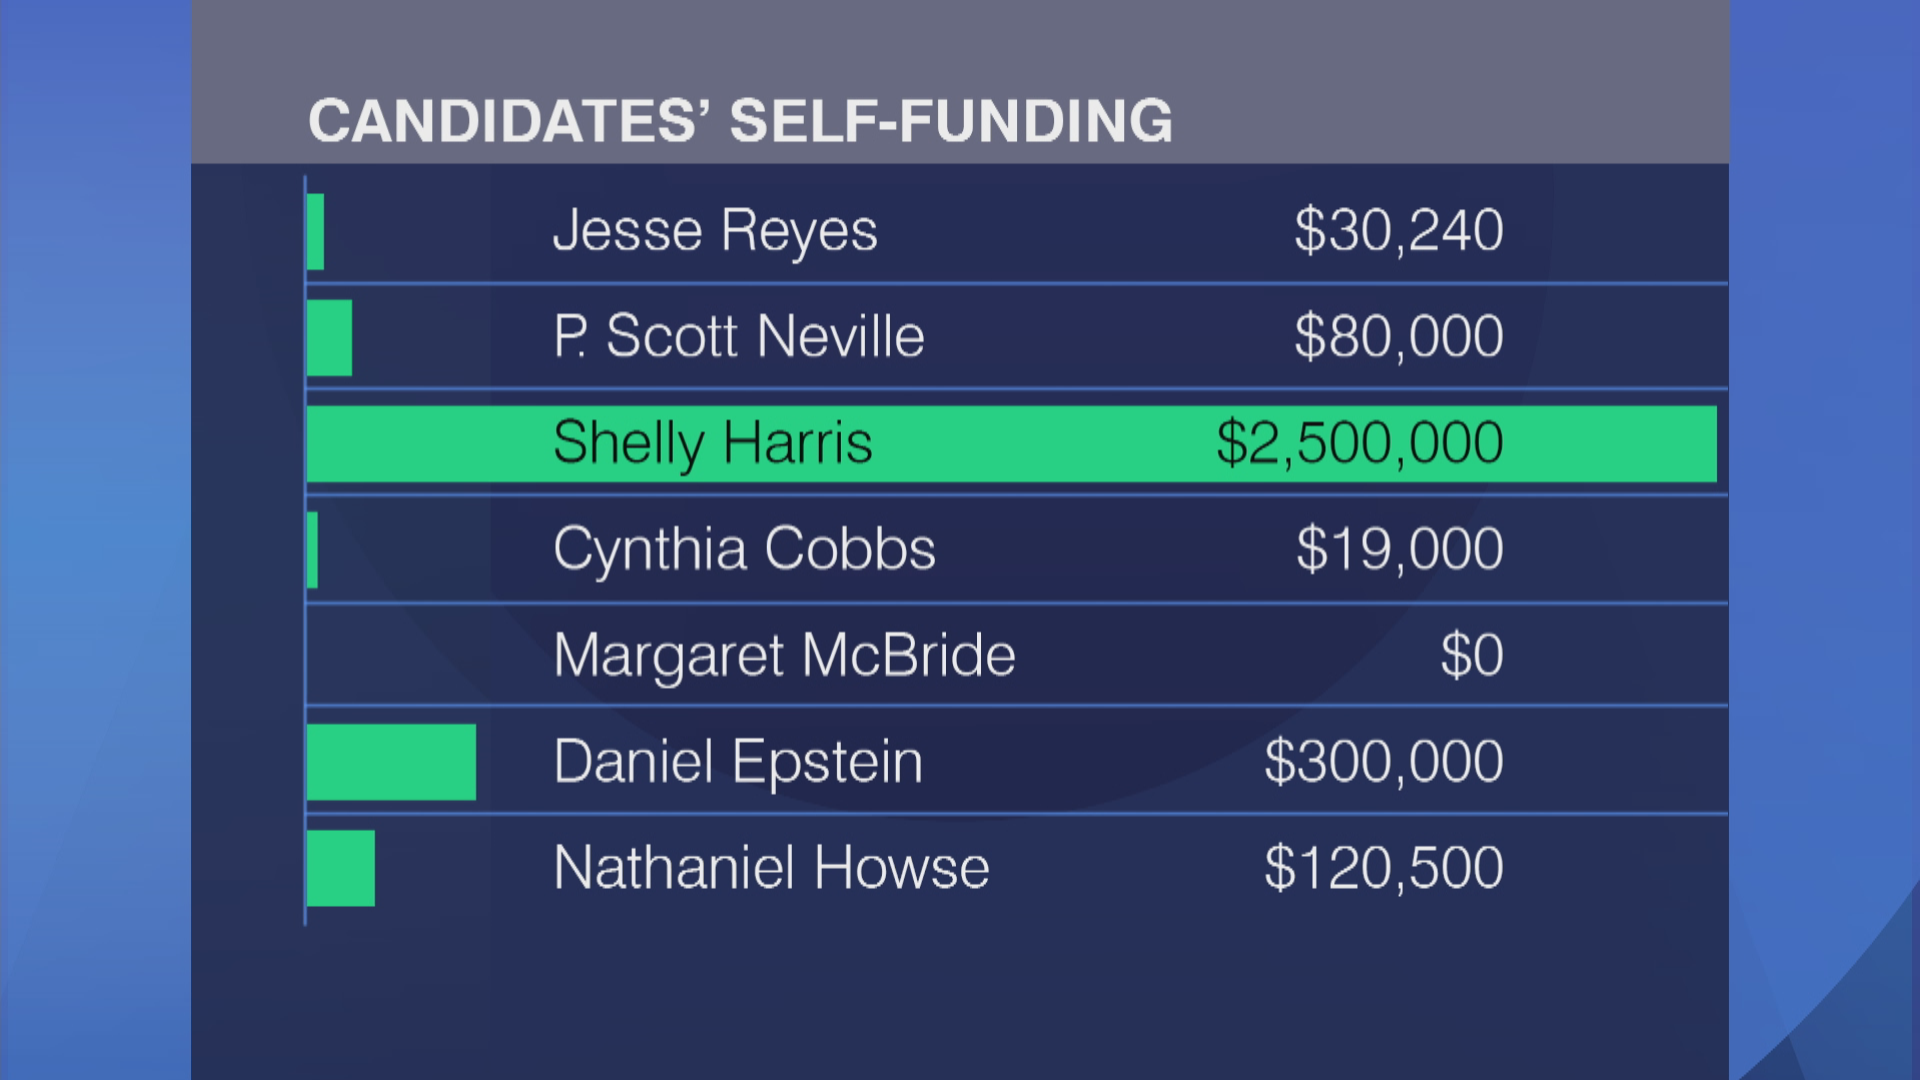Select the P. Scott Neville name
The image size is (1920, 1080).
click(739, 336)
